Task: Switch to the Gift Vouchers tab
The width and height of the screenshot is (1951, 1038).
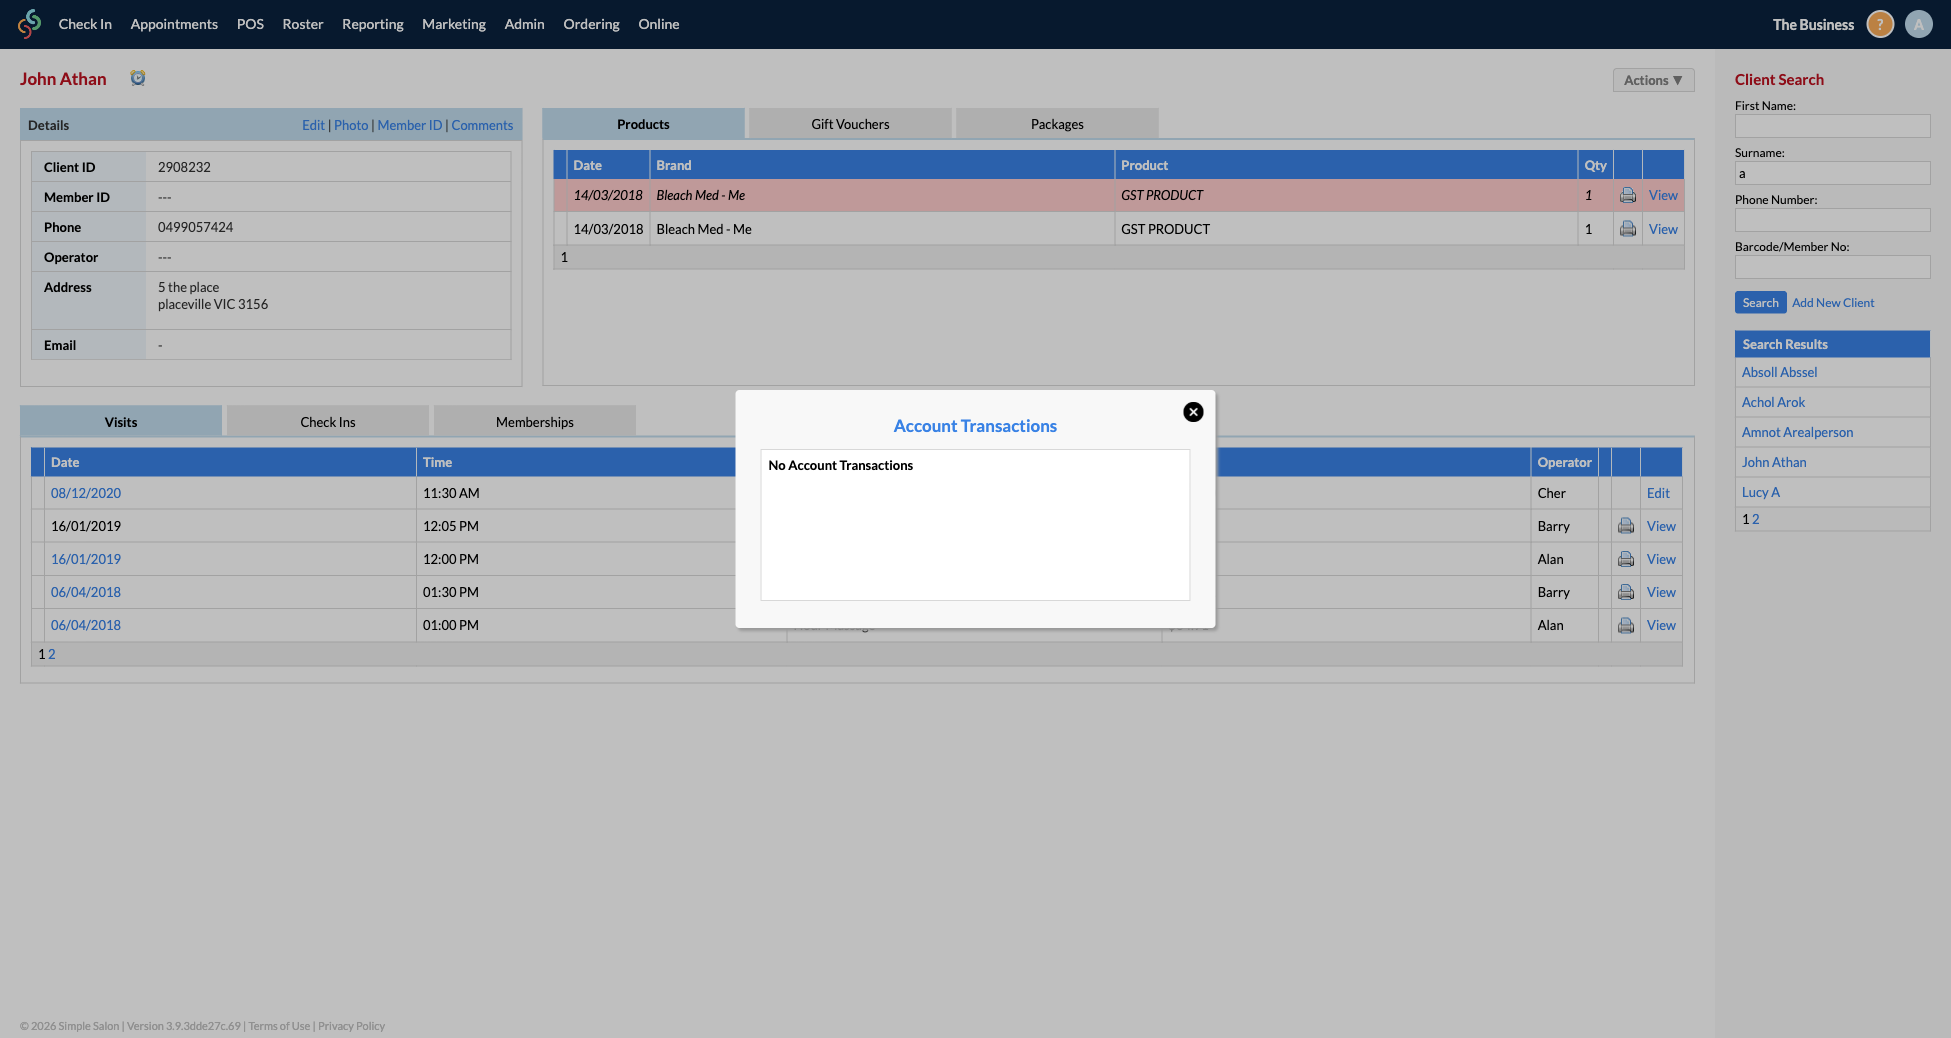Action: coord(849,123)
